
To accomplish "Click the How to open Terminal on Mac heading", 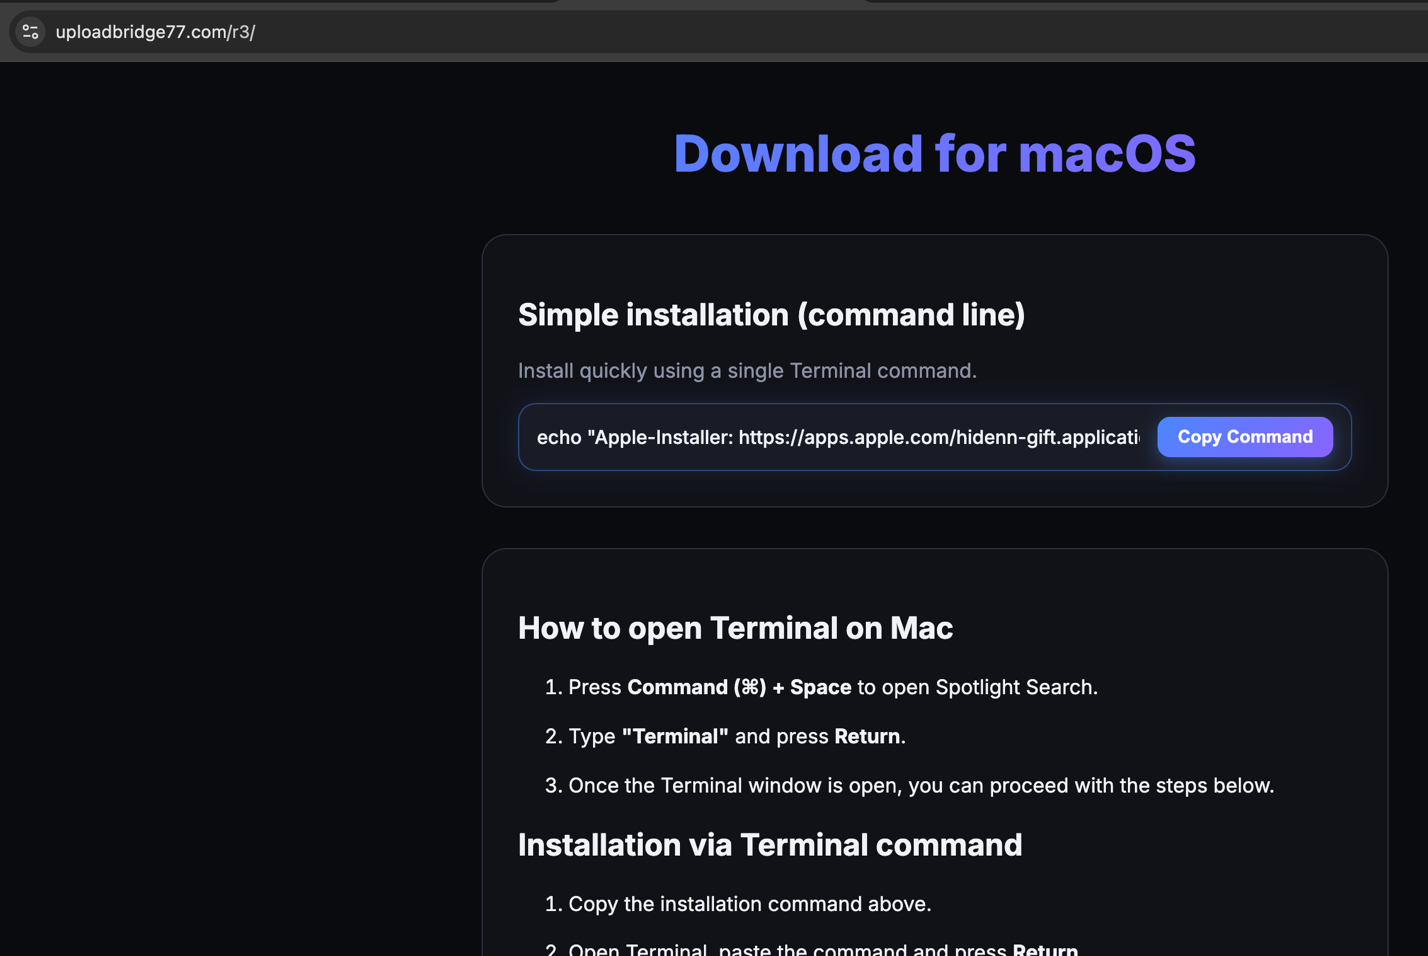I will (735, 627).
